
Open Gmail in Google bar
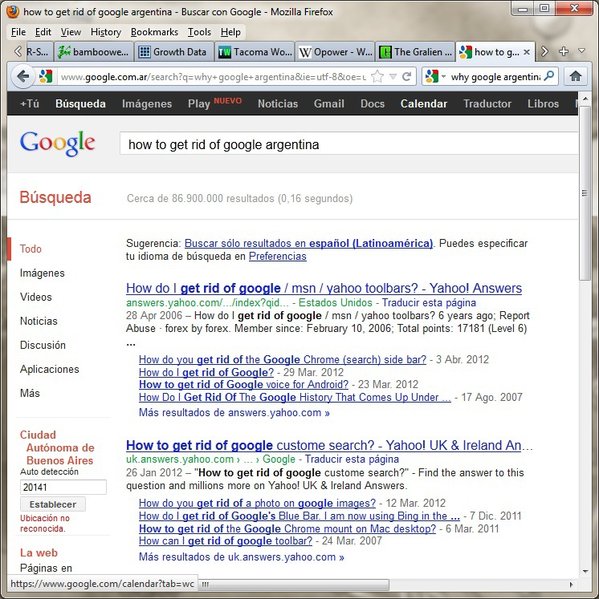click(329, 104)
